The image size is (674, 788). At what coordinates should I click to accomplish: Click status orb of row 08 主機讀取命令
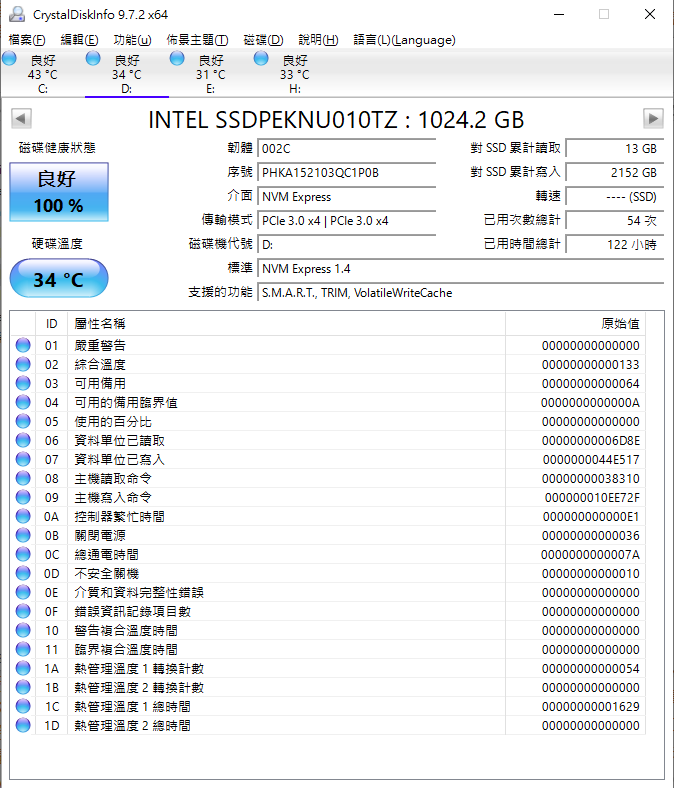click(23, 478)
